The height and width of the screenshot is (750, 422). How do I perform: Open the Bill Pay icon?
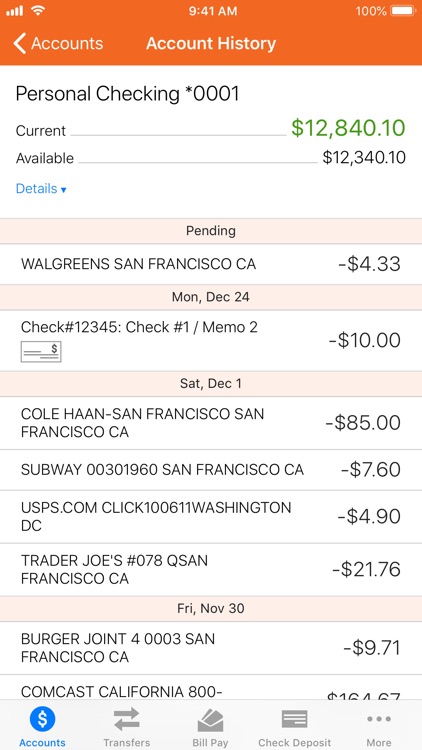click(x=210, y=720)
